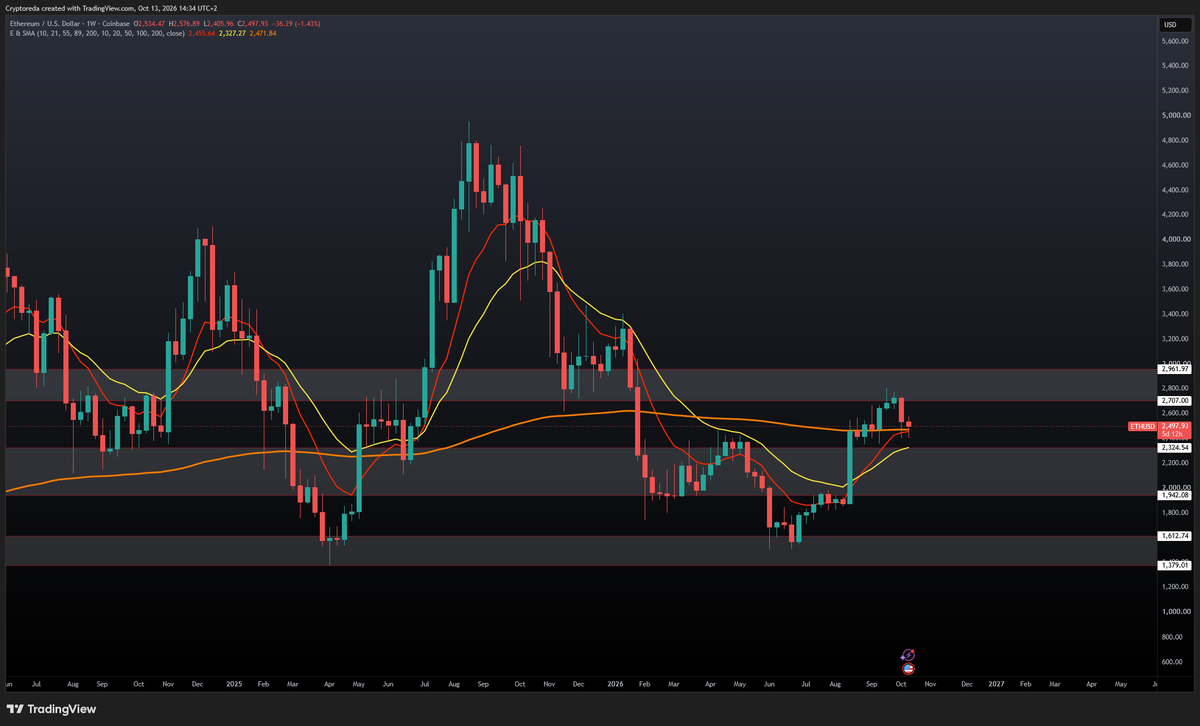Click the 2026 label on time axis
This screenshot has height=726, width=1200.
[x=616, y=684]
